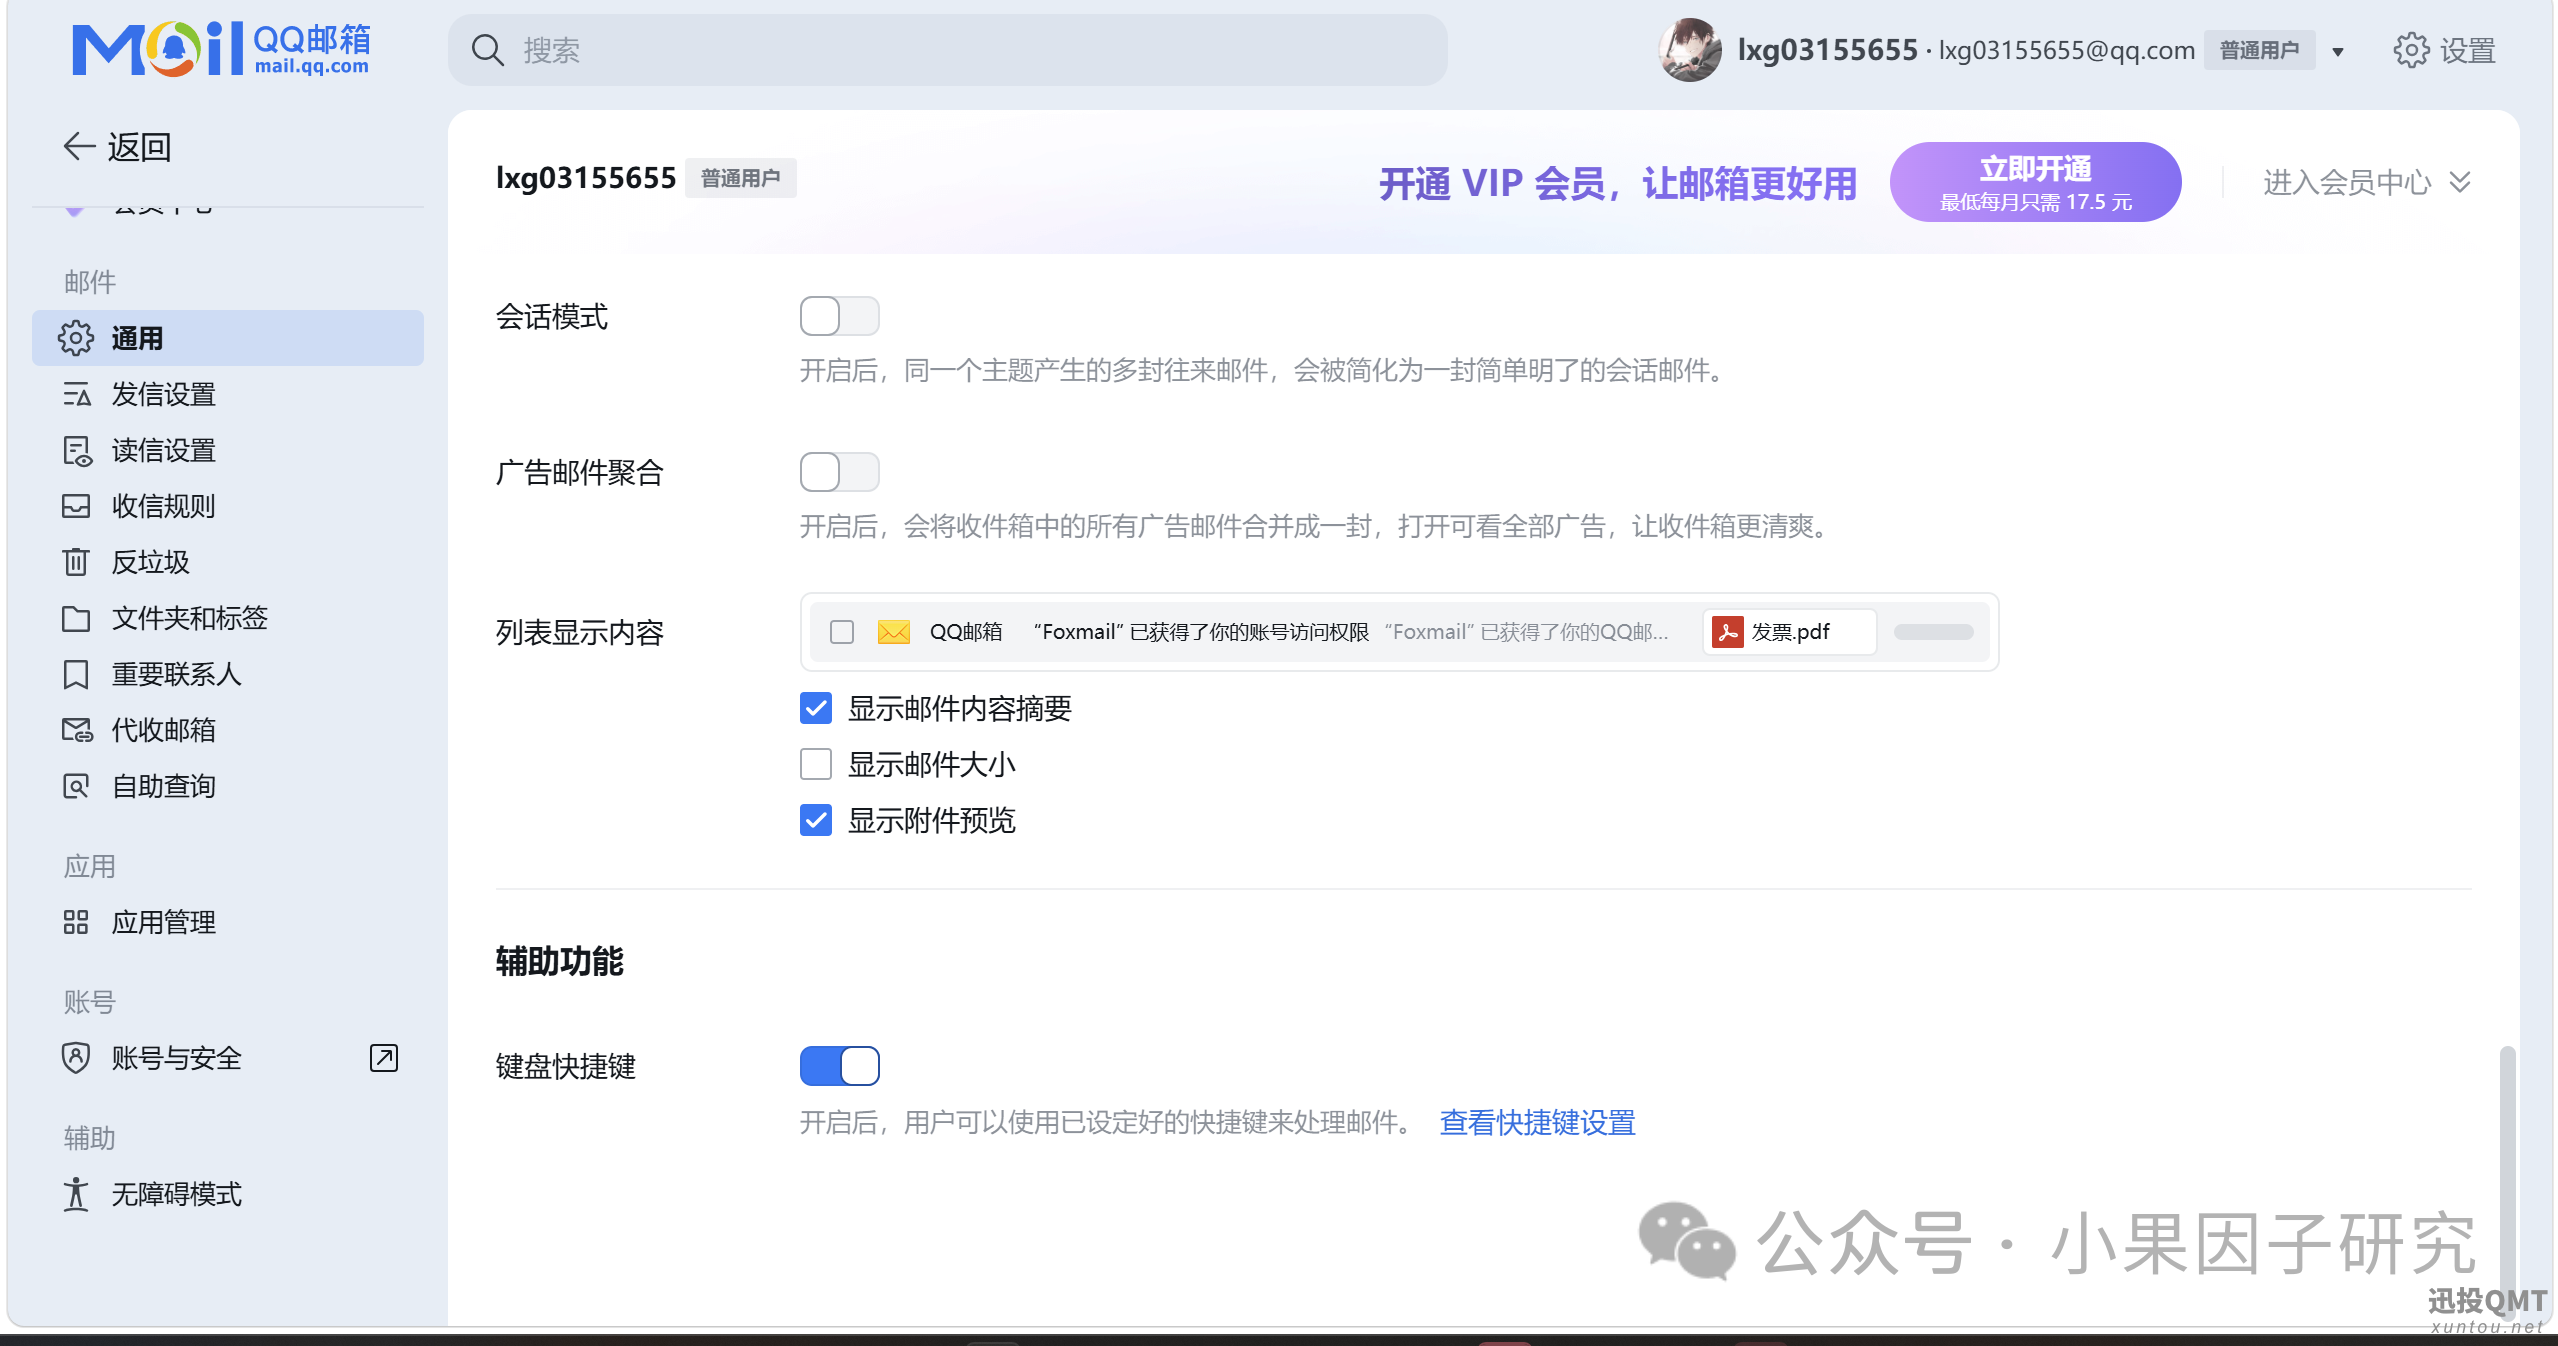Image resolution: width=2558 pixels, height=1346 pixels.
Task: Toggle the 会话模式 switch
Action: [839, 316]
